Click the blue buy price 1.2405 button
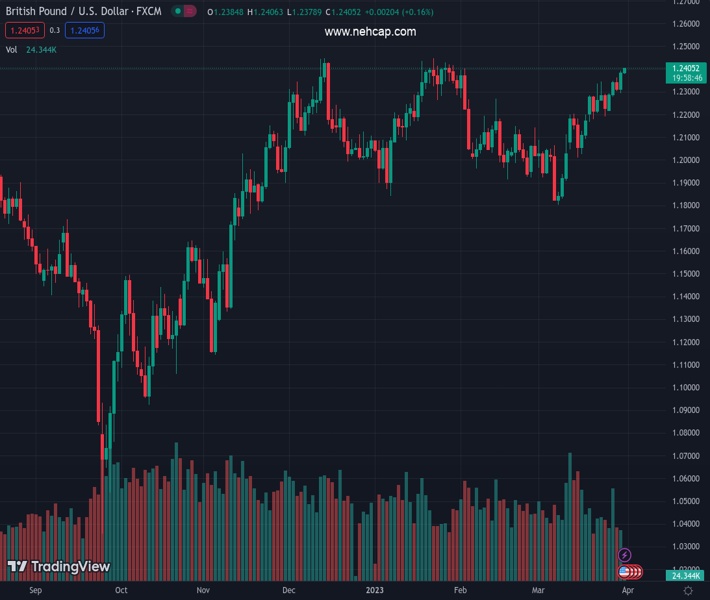The width and height of the screenshot is (710, 600). tap(85, 30)
